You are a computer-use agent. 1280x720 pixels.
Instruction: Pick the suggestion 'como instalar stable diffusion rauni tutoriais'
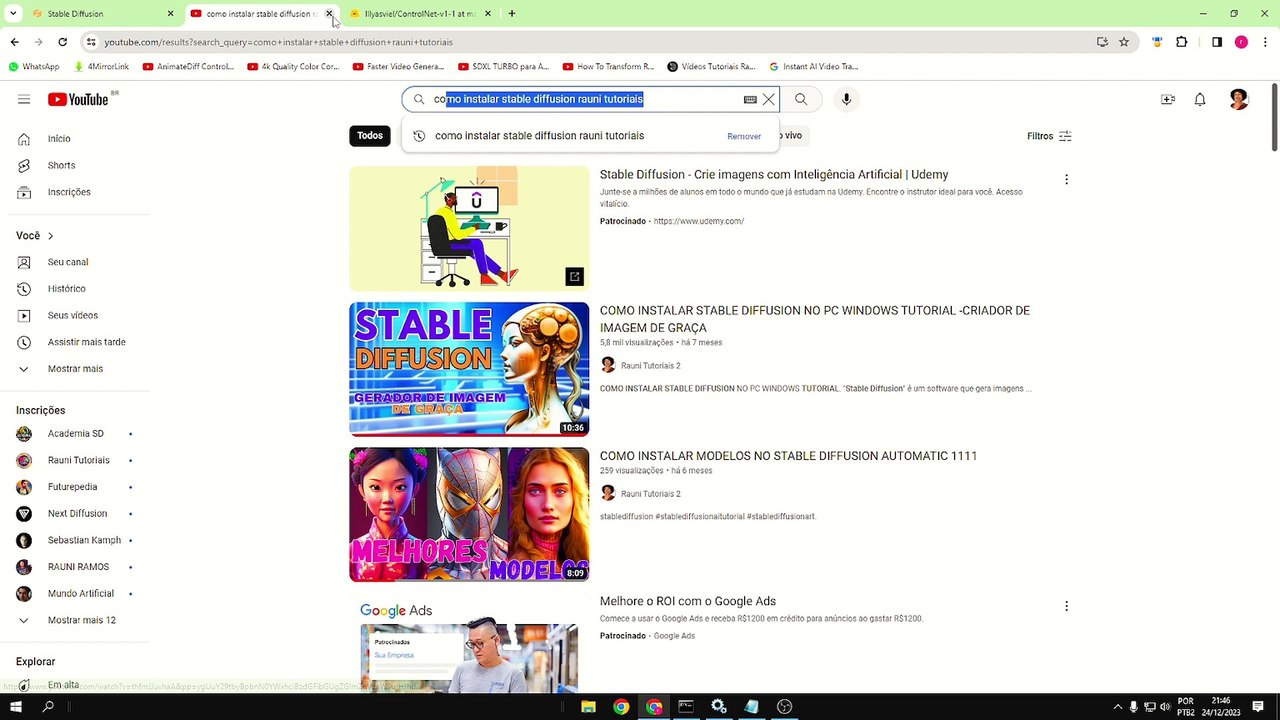539,136
